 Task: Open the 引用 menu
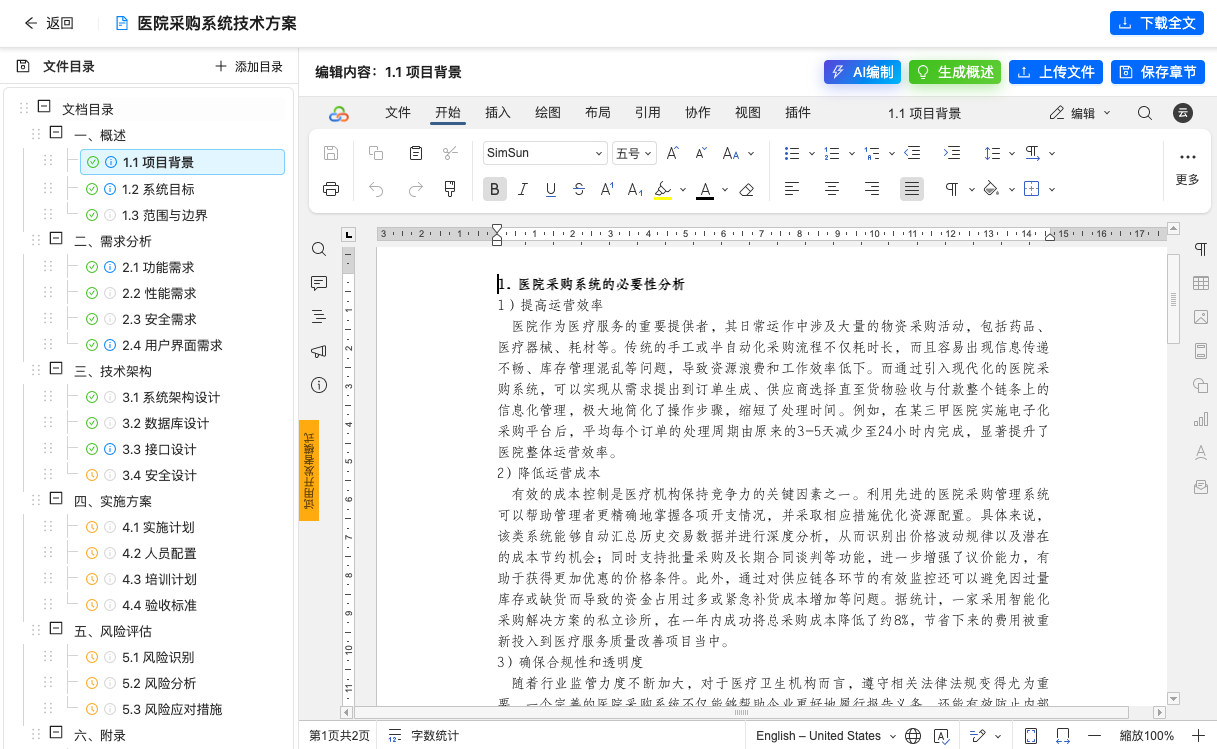647,112
